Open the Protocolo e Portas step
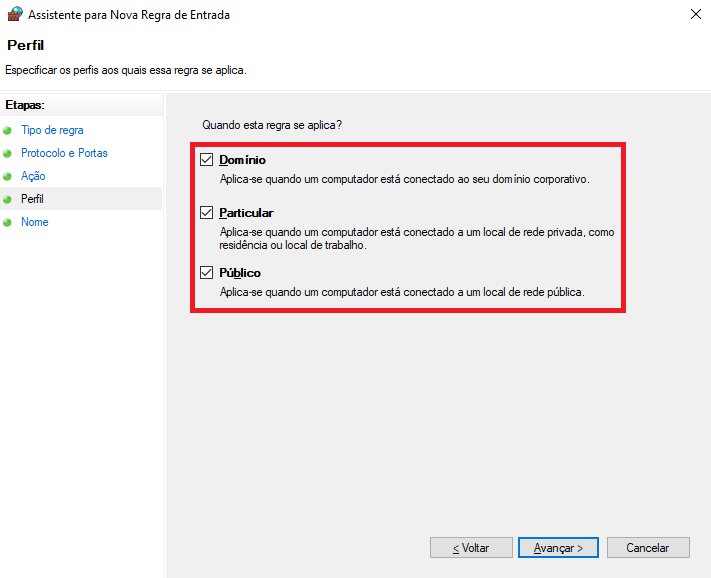Screen dimensions: 711x578 [64, 153]
